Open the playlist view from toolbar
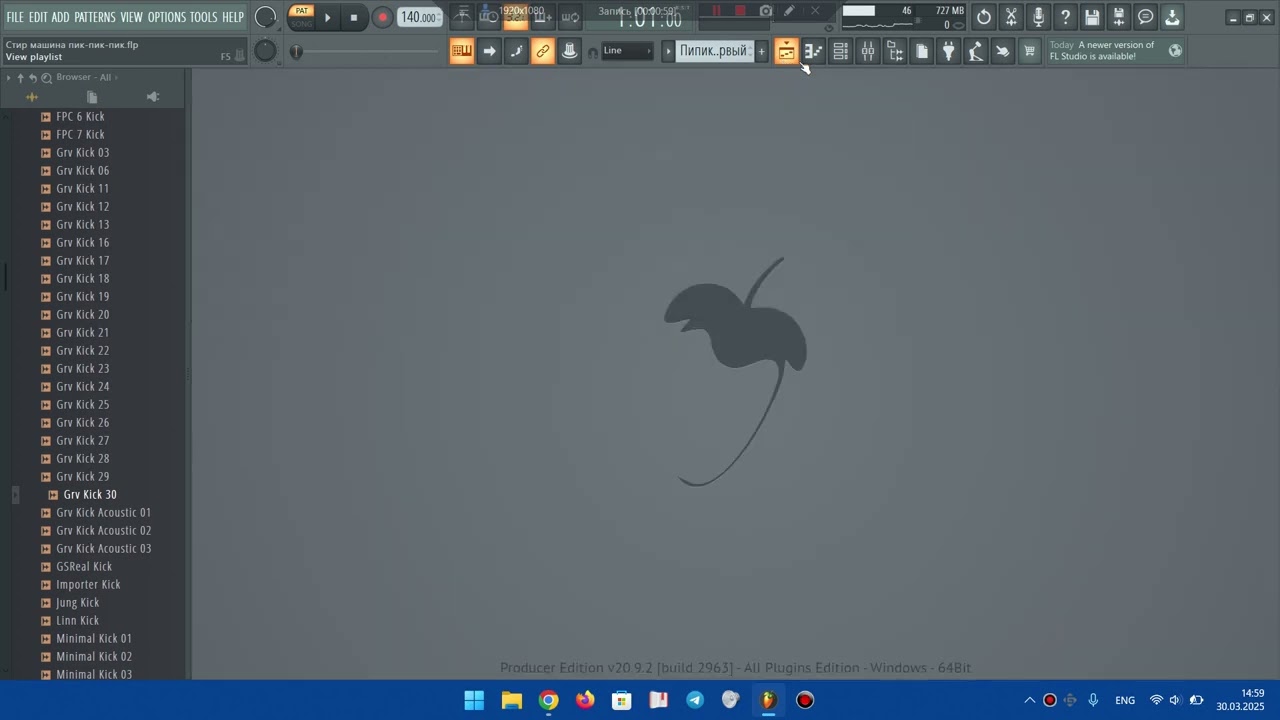The width and height of the screenshot is (1280, 720). [786, 51]
